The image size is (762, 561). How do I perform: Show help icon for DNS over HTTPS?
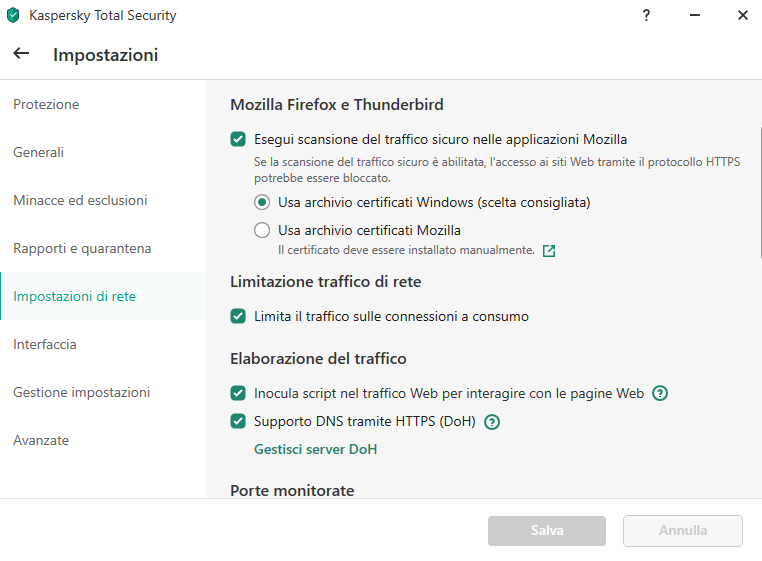coord(492,421)
